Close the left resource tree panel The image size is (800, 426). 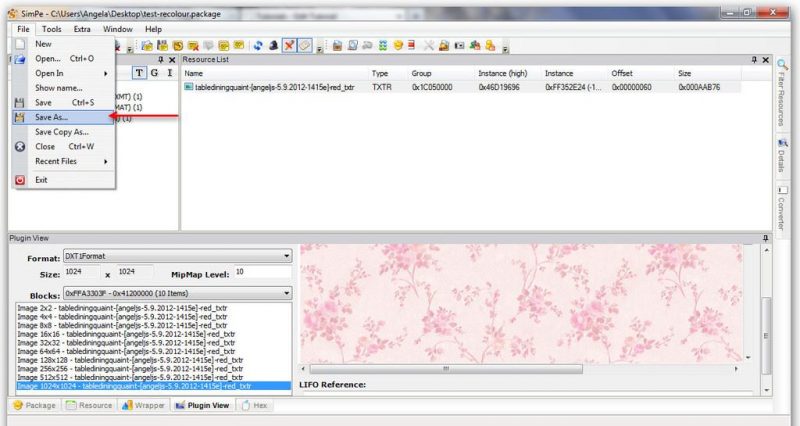pyautogui.click(x=172, y=60)
